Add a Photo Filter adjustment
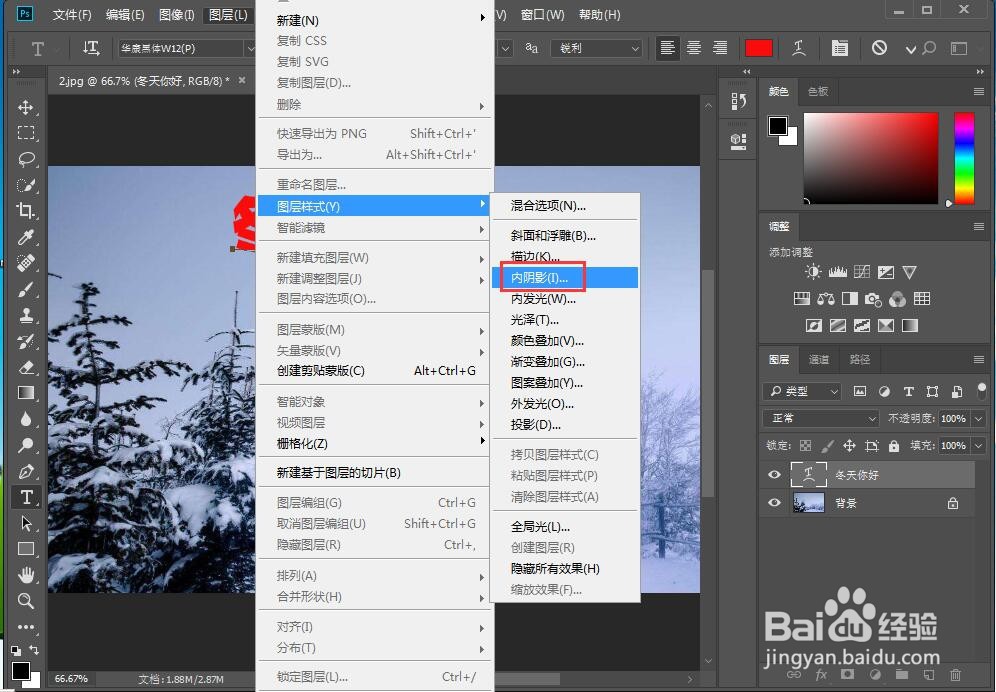996x692 pixels. coord(874,300)
